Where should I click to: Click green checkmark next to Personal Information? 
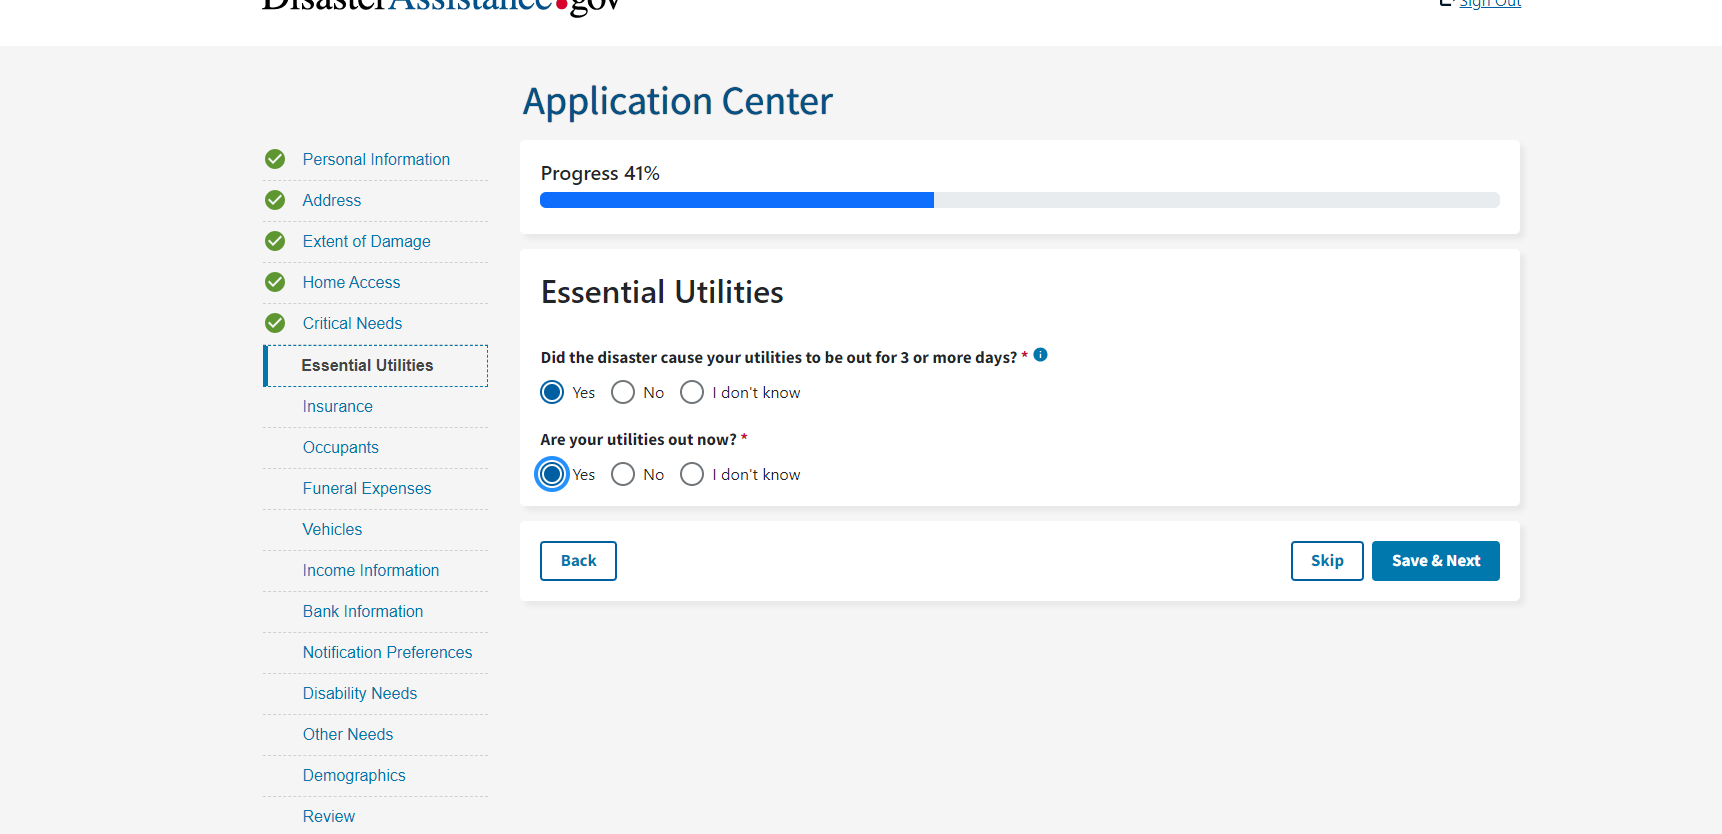click(x=275, y=159)
